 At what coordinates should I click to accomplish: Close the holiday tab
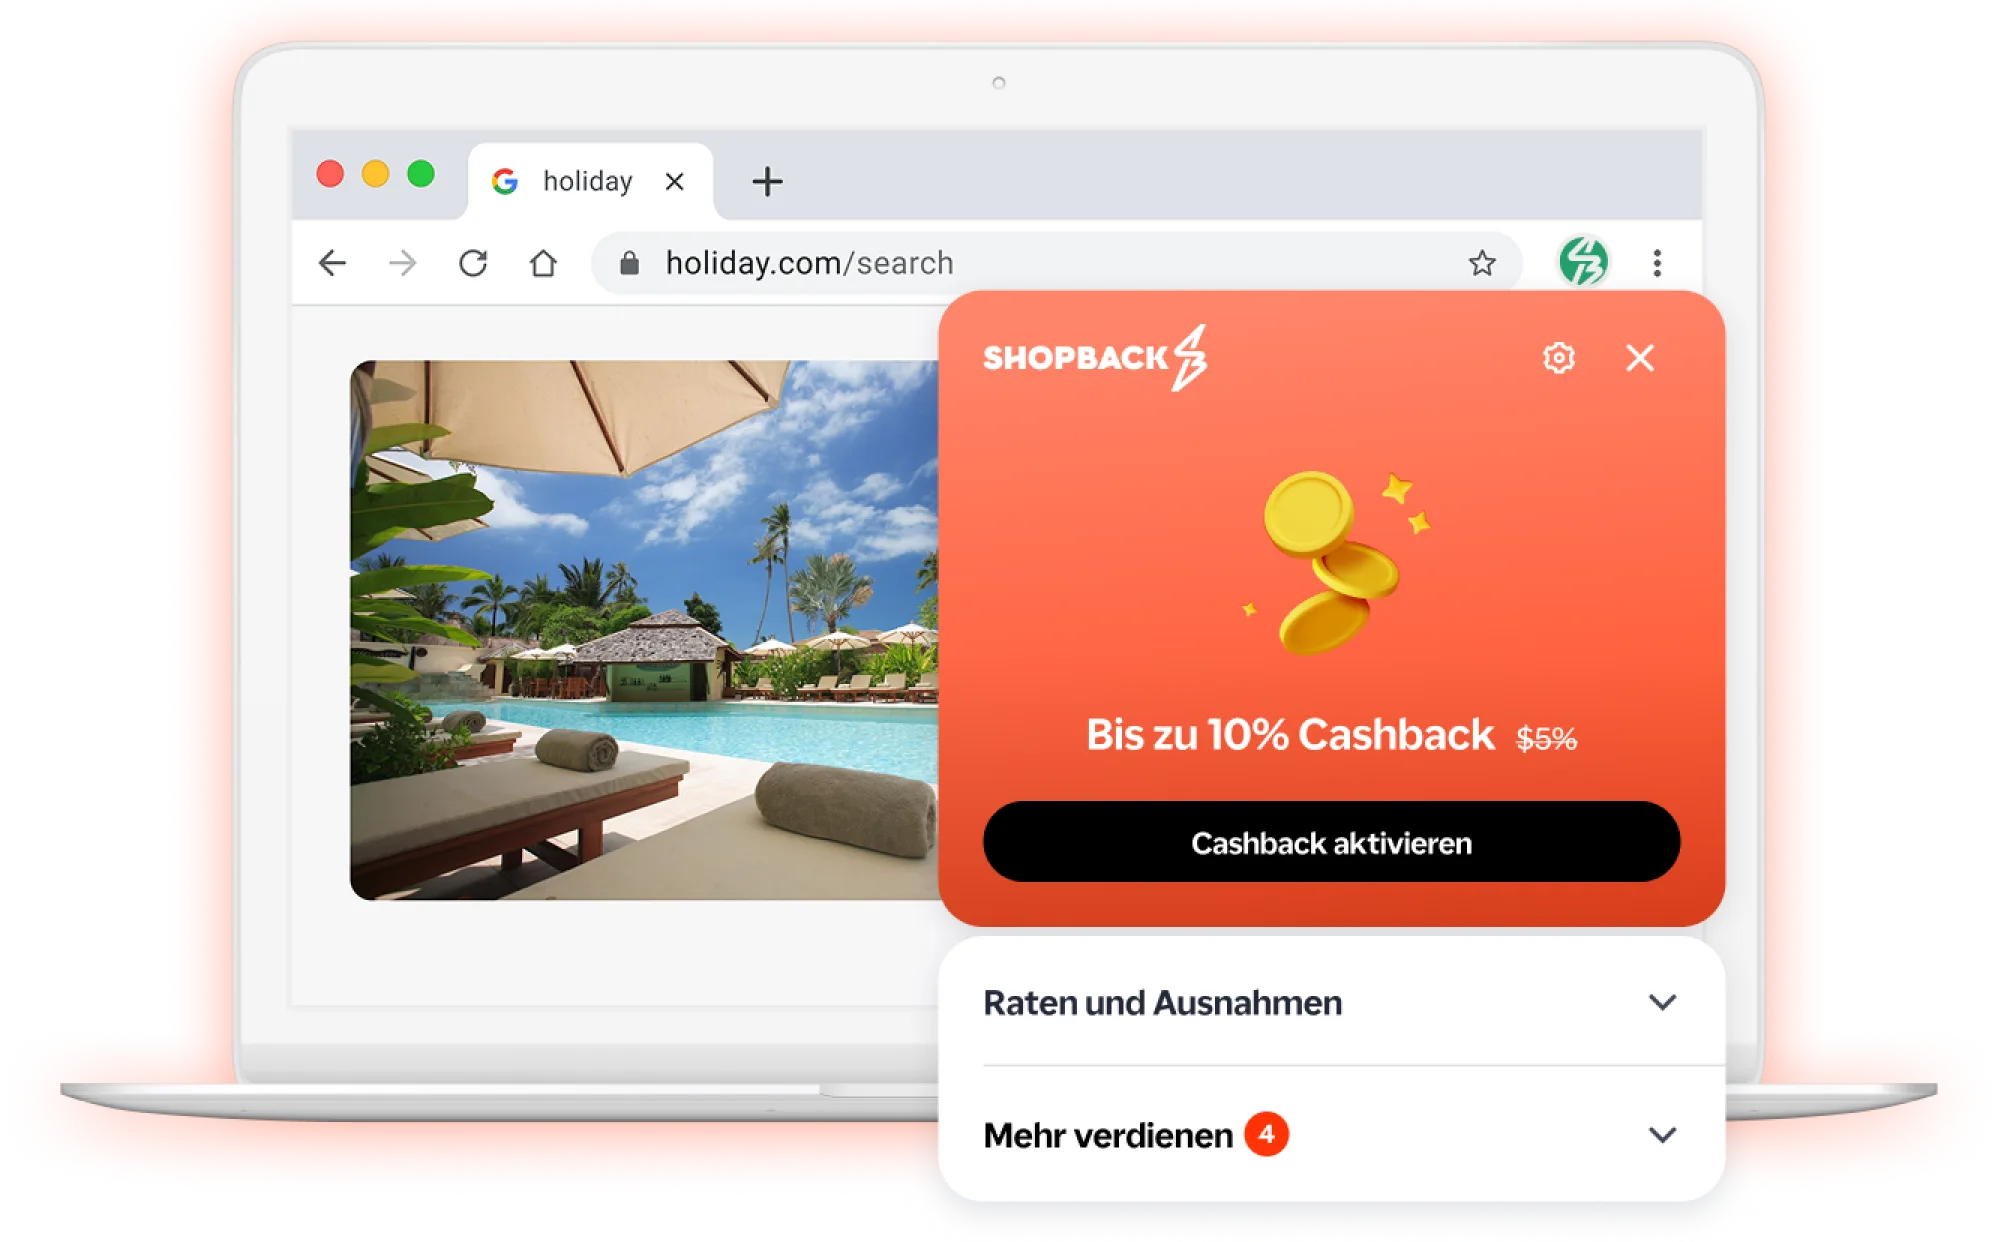(x=674, y=181)
